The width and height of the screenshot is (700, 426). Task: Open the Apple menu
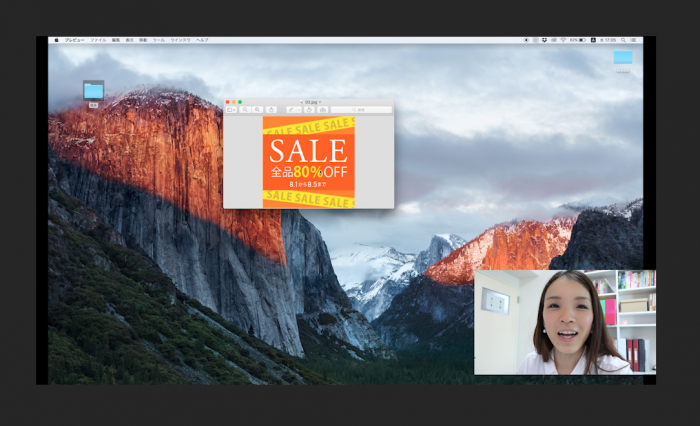click(57, 40)
